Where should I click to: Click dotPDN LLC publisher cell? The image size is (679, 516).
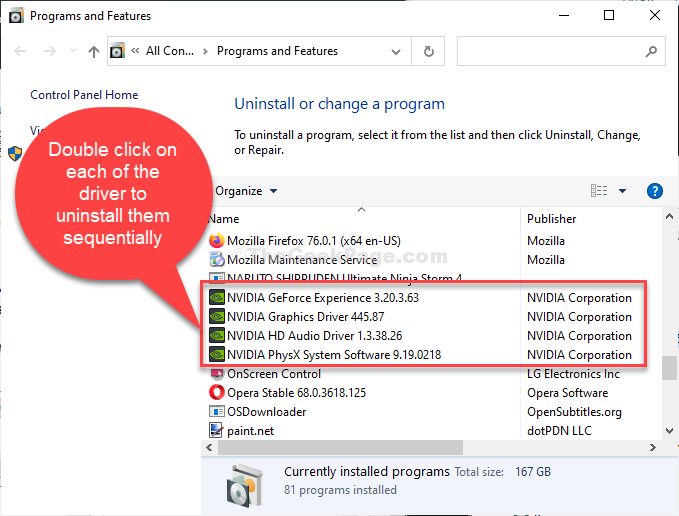[559, 431]
